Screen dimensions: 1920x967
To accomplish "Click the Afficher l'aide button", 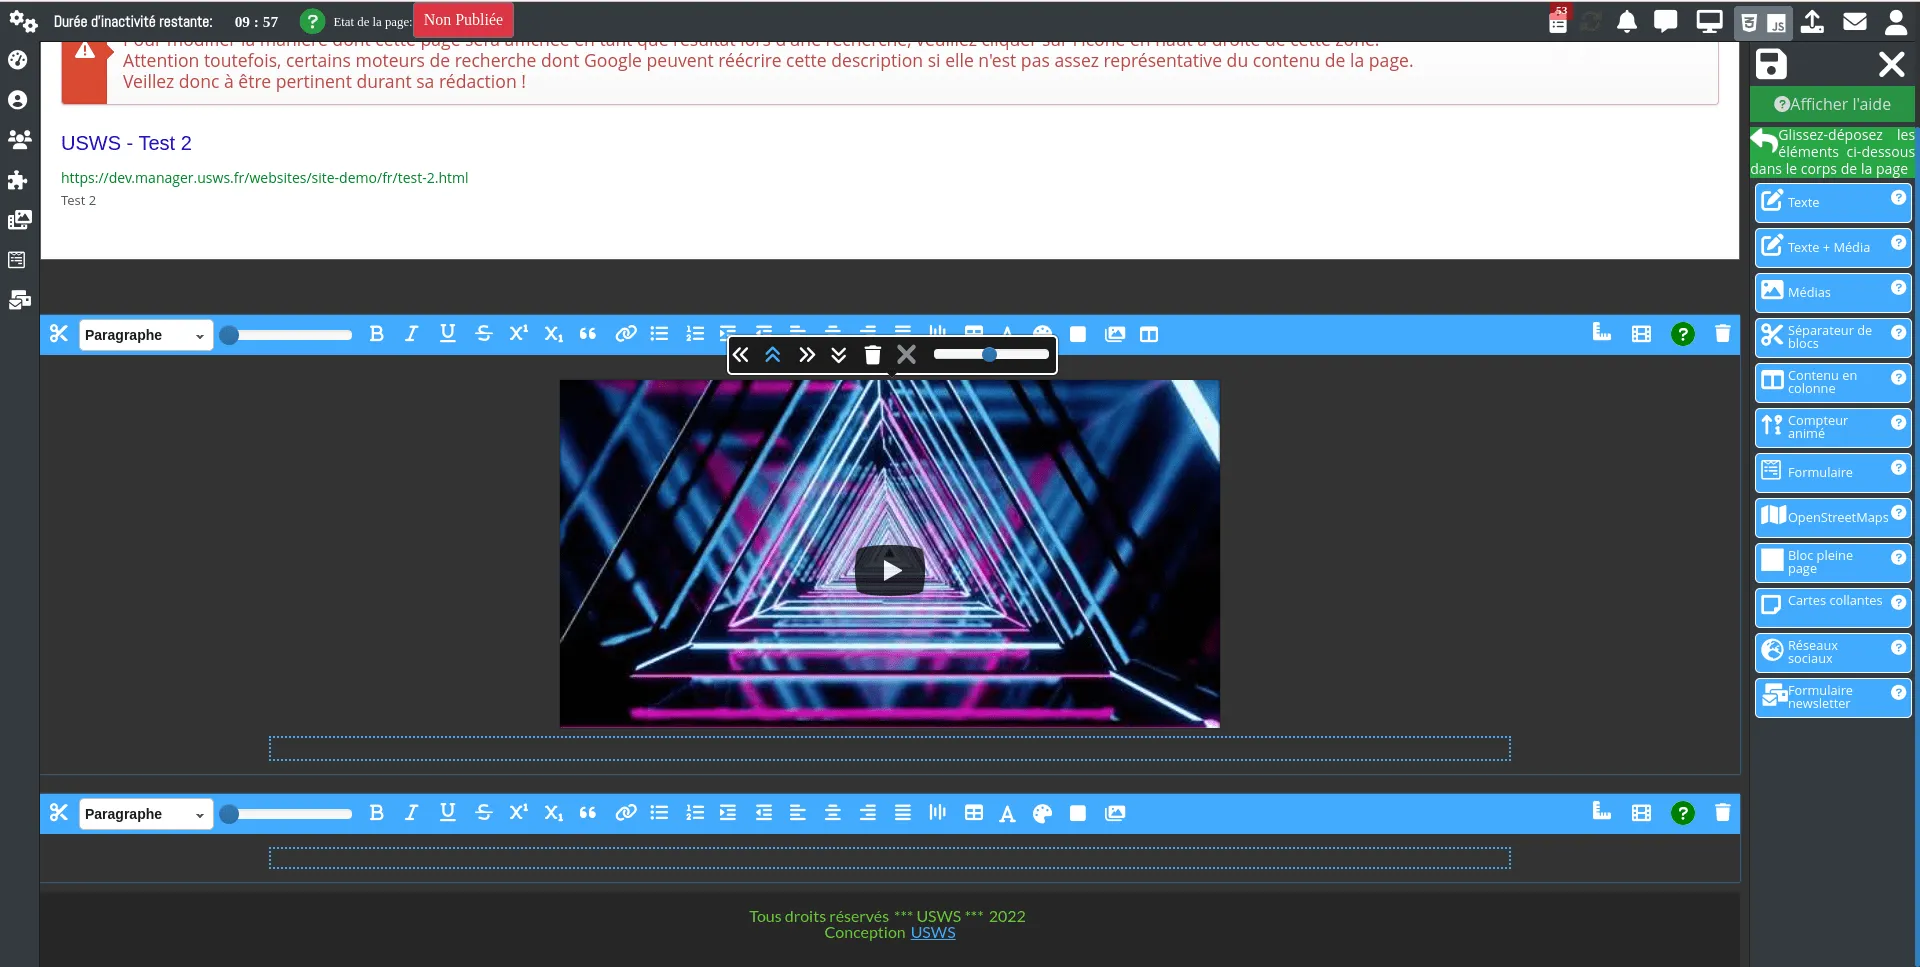I will click(x=1832, y=104).
